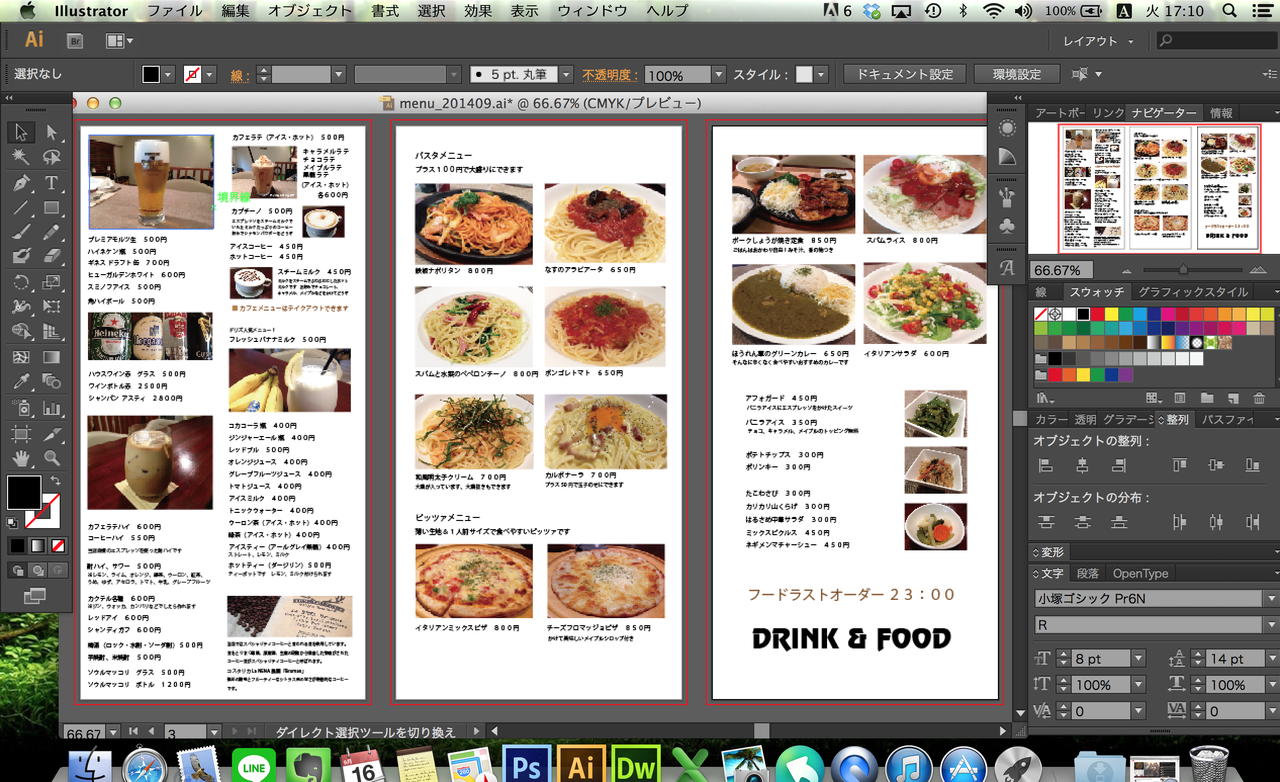Click horizontal align center icon
1280x782 pixels.
point(1082,465)
